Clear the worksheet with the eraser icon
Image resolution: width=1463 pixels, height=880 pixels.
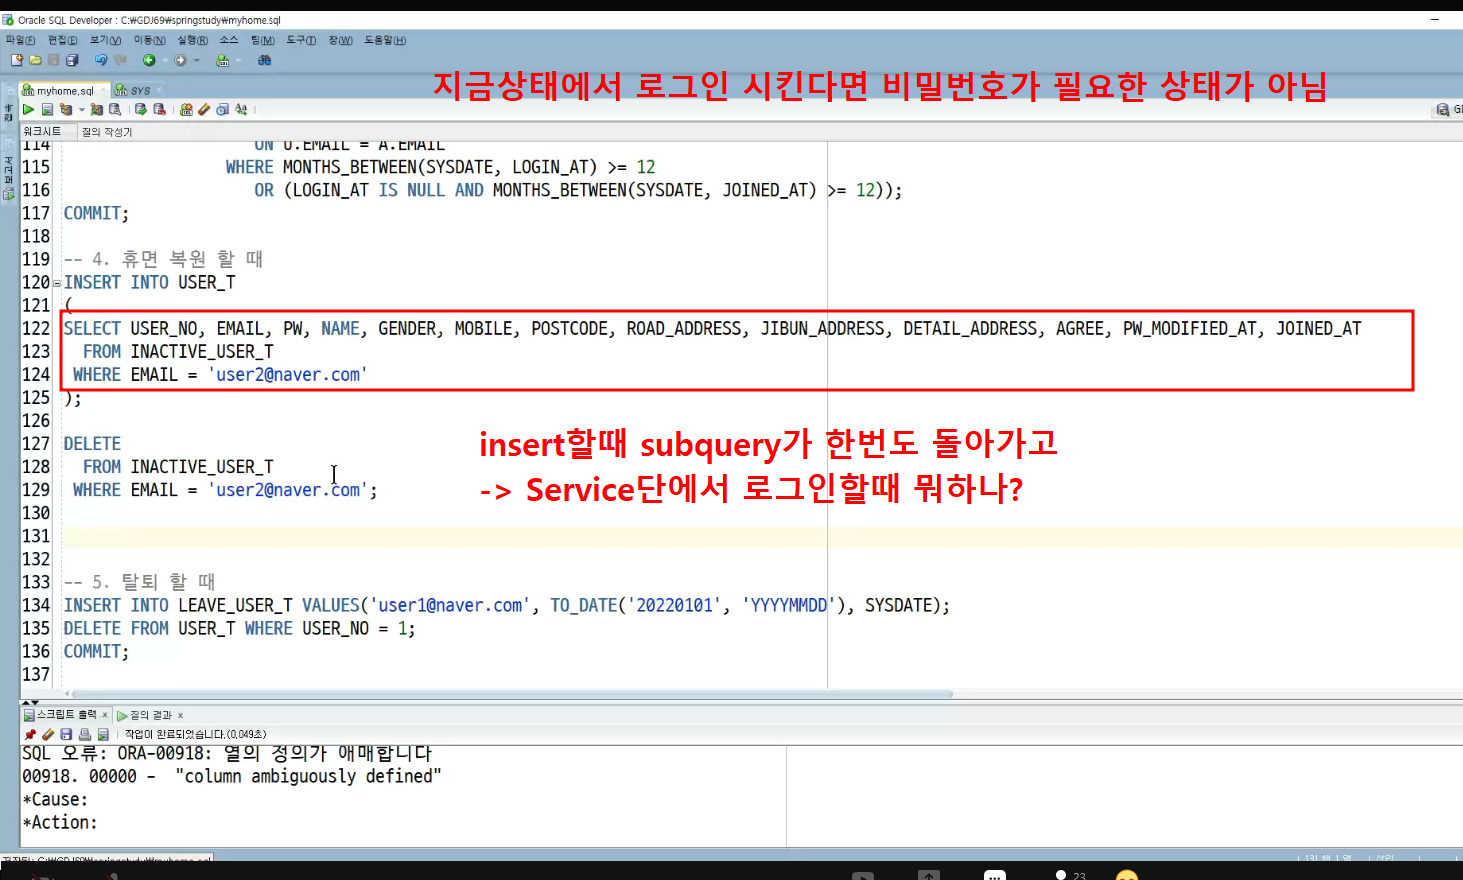(x=204, y=109)
